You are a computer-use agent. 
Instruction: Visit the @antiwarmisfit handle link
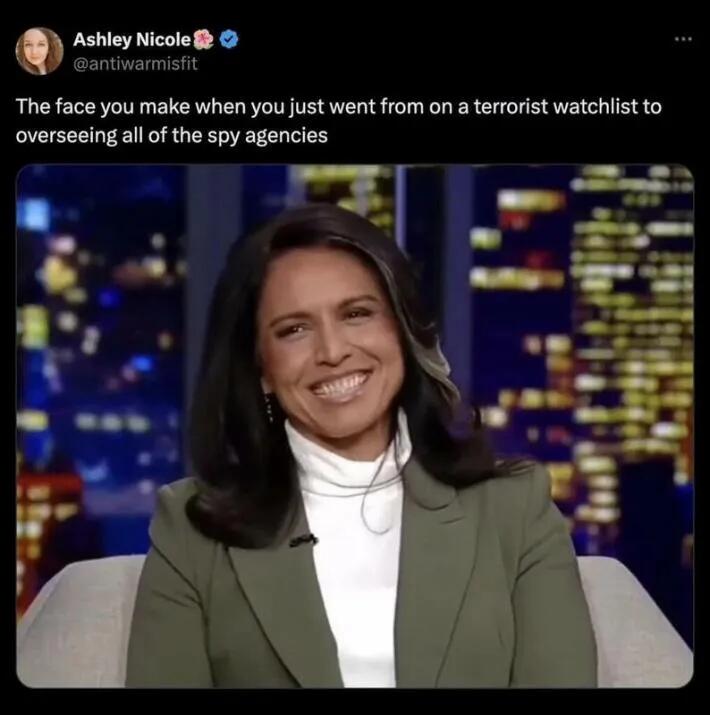point(135,63)
